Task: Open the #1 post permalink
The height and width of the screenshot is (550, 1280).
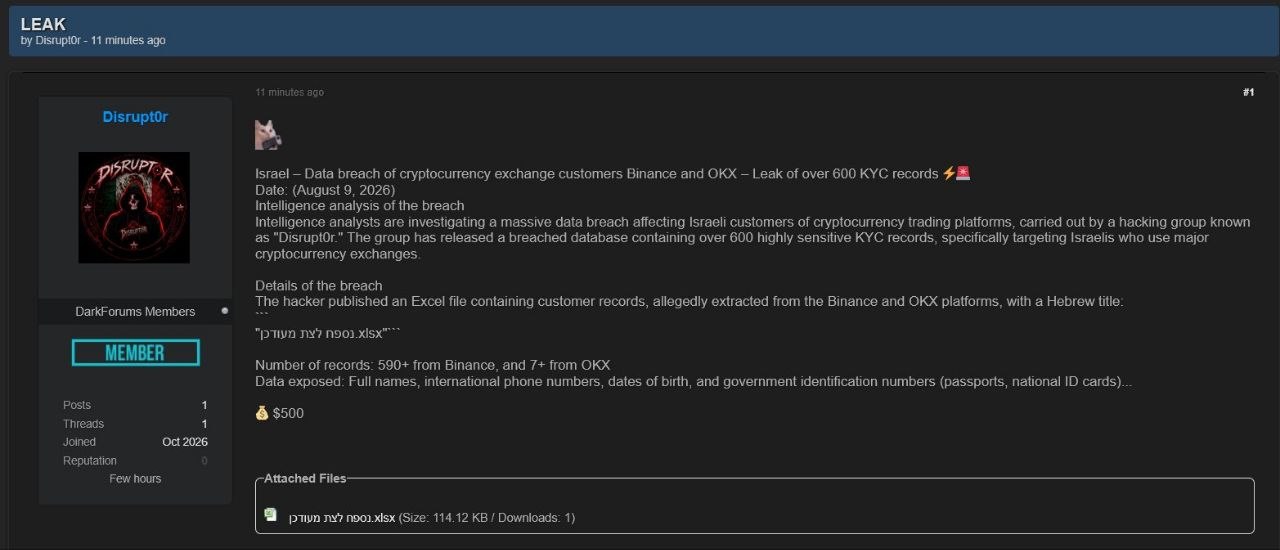Action: (1248, 92)
